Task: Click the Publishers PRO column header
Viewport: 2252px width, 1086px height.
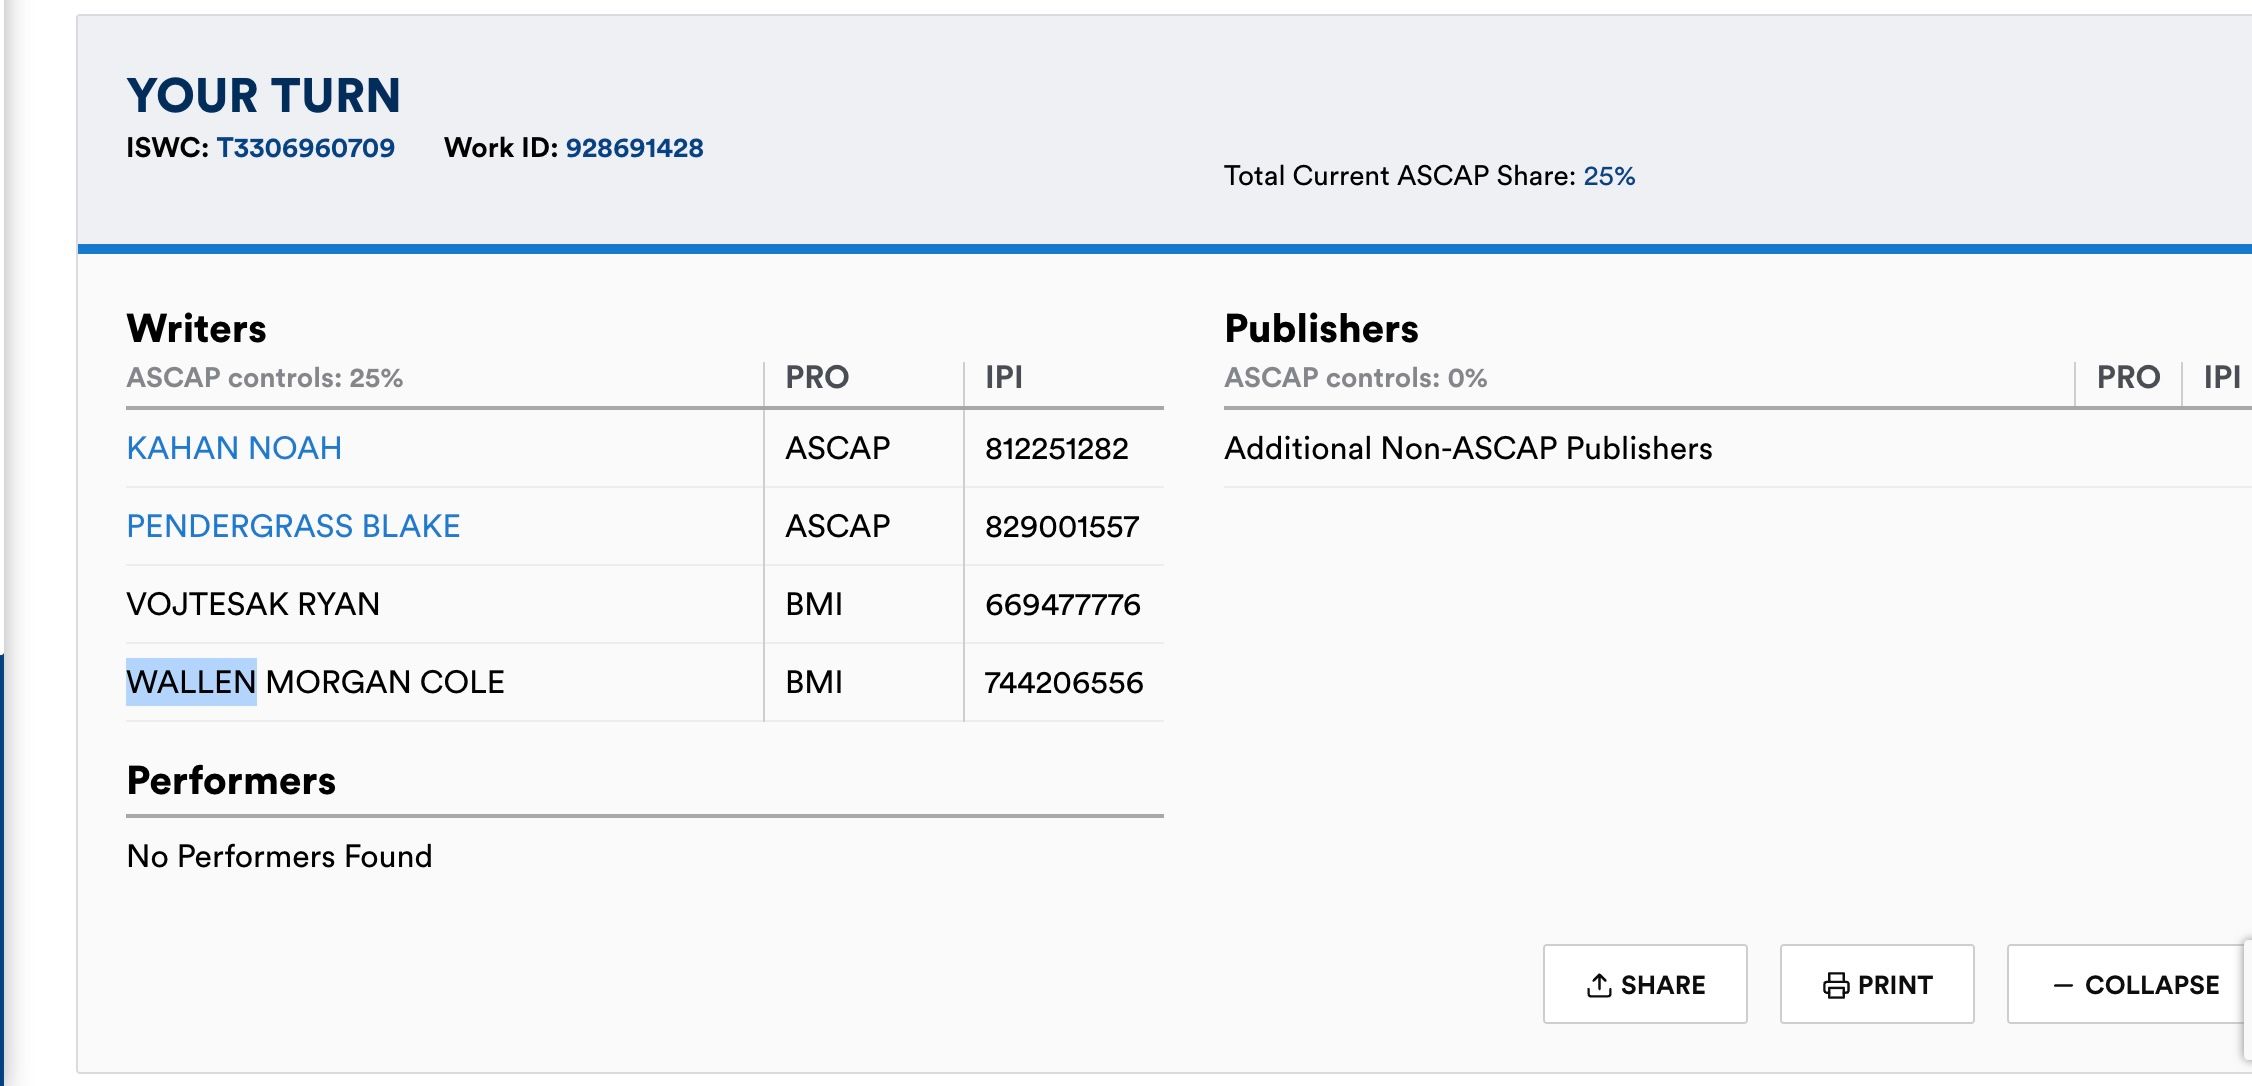Action: [2128, 377]
